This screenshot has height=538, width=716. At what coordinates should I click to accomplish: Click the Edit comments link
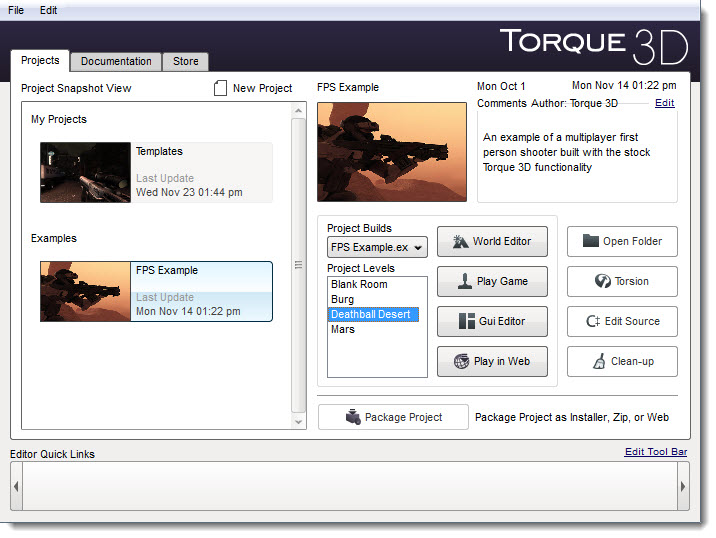(x=664, y=103)
